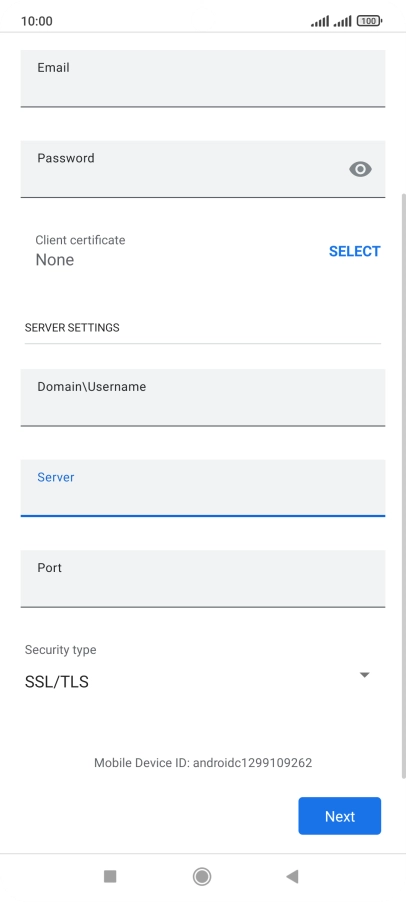Tap the Mobile Device ID text
This screenshot has height=902, width=406.
coord(203,763)
